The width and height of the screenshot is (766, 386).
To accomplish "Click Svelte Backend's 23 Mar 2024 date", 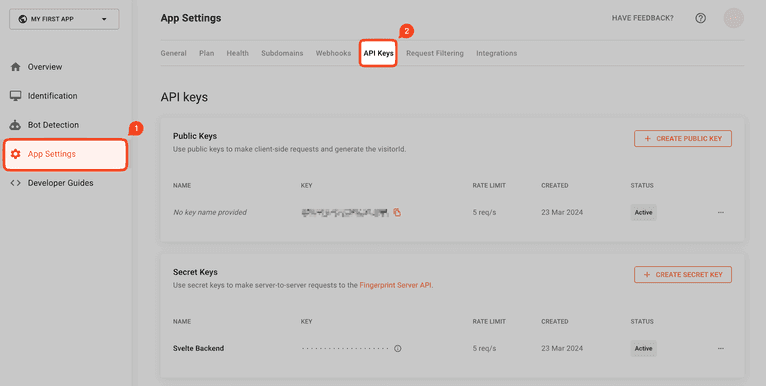I will [562, 348].
